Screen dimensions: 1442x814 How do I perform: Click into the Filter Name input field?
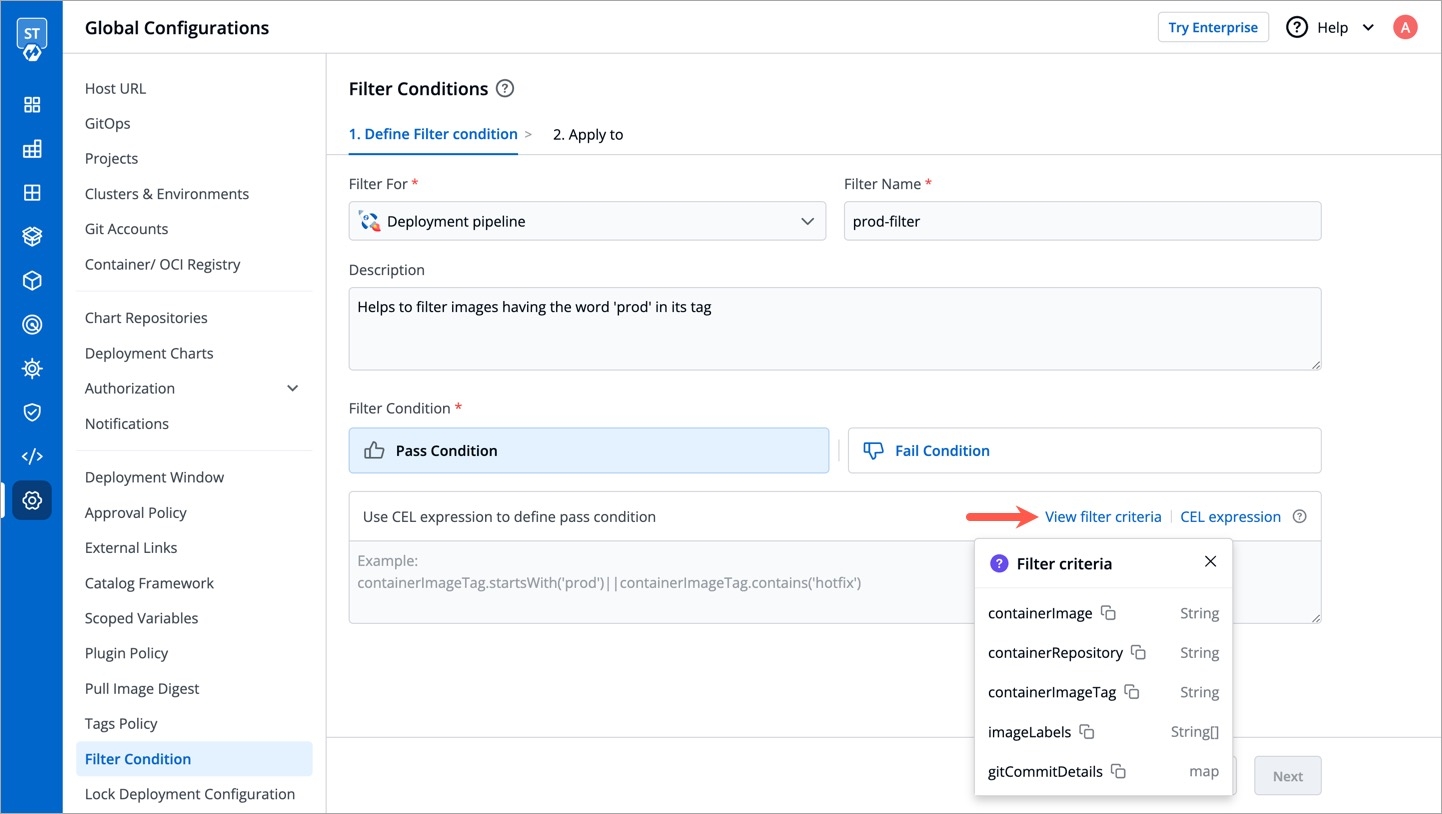1082,221
